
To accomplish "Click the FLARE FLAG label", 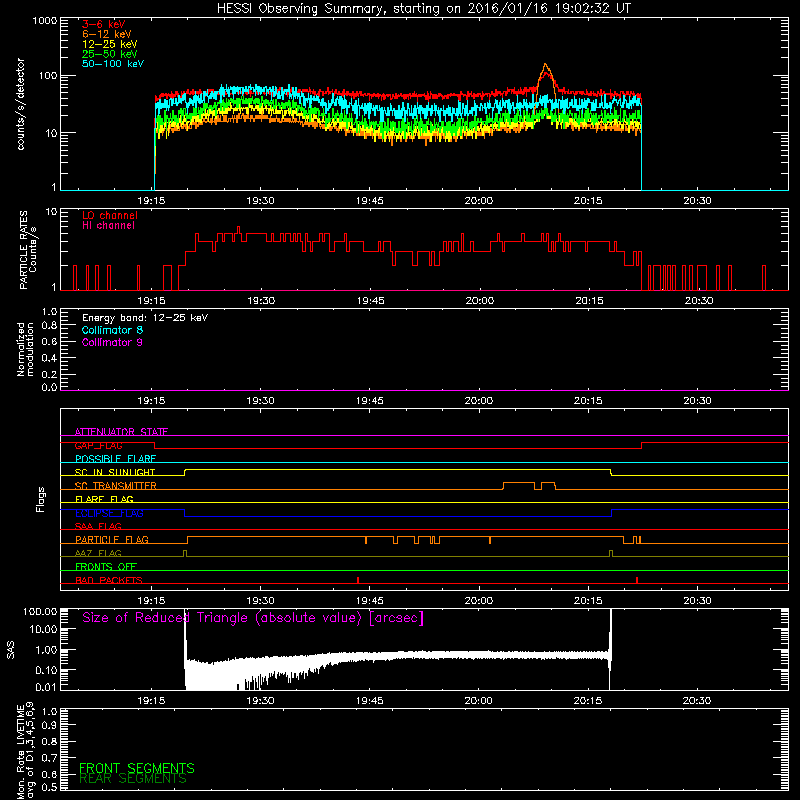I will (104, 499).
